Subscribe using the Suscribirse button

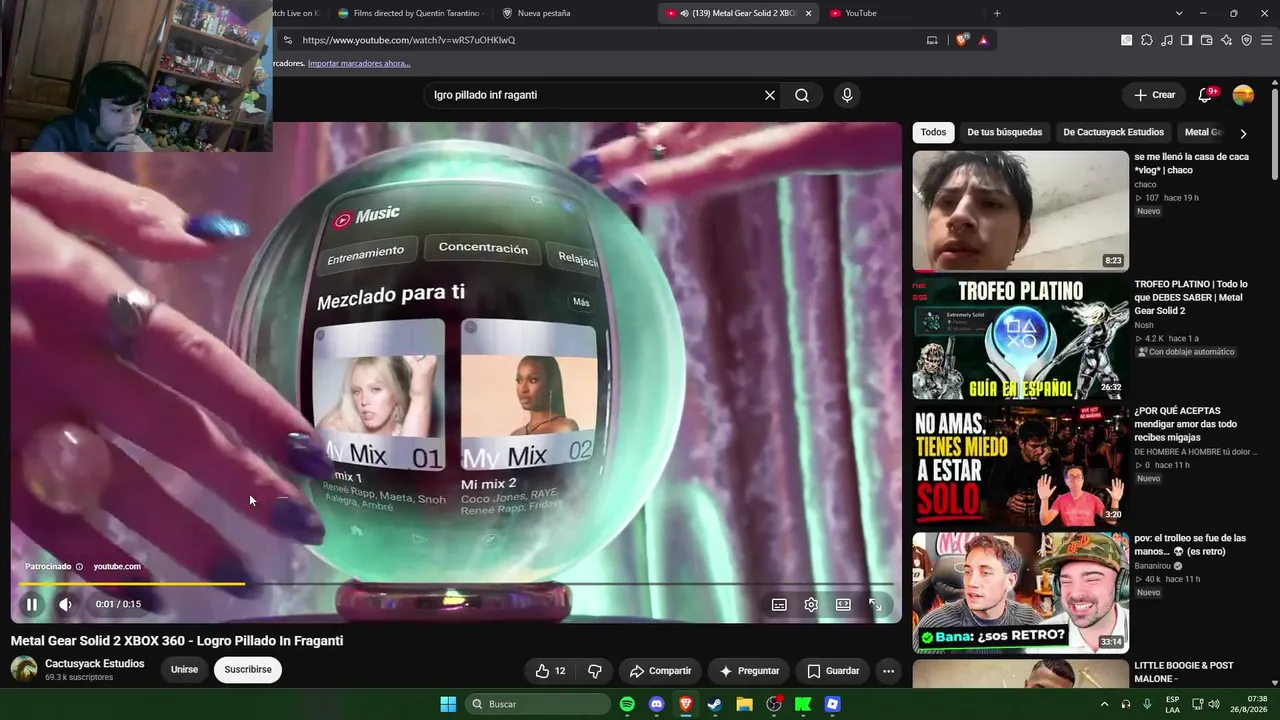[x=248, y=669]
